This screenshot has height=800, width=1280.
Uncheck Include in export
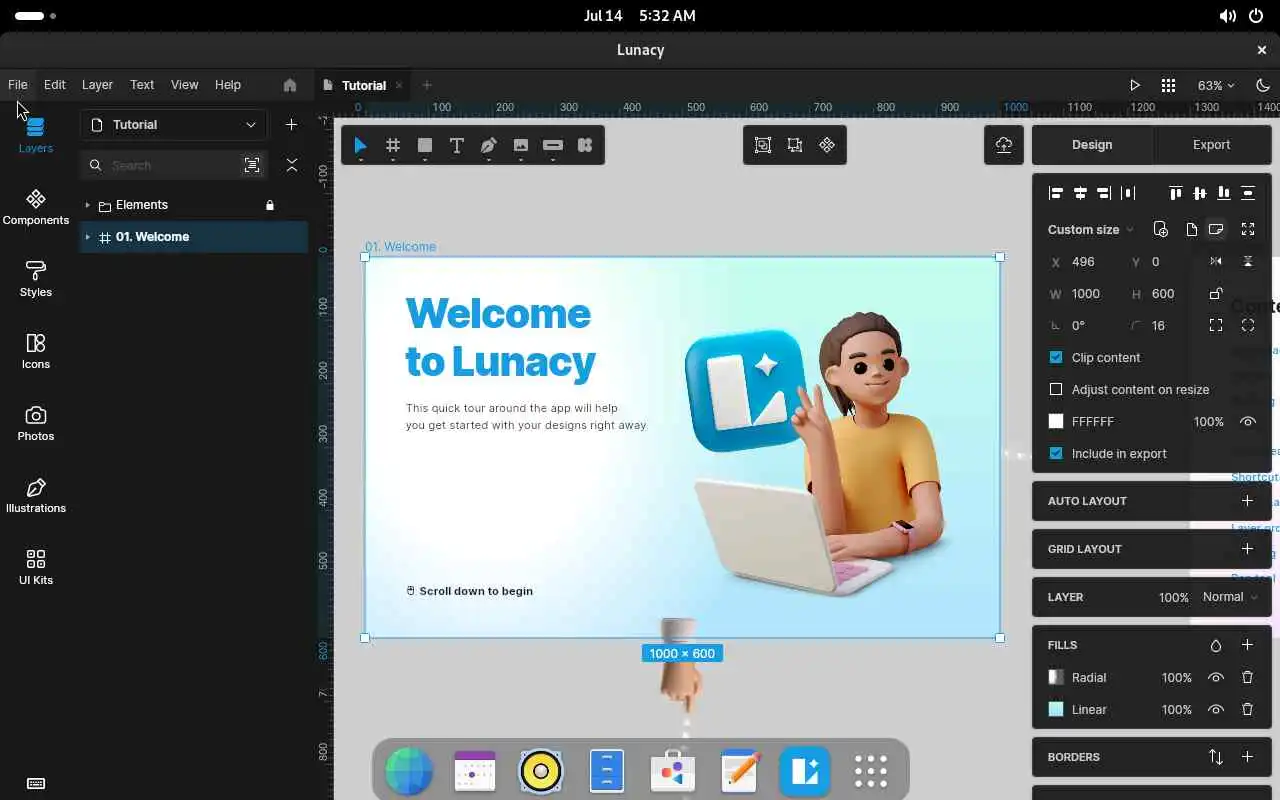coord(1056,453)
